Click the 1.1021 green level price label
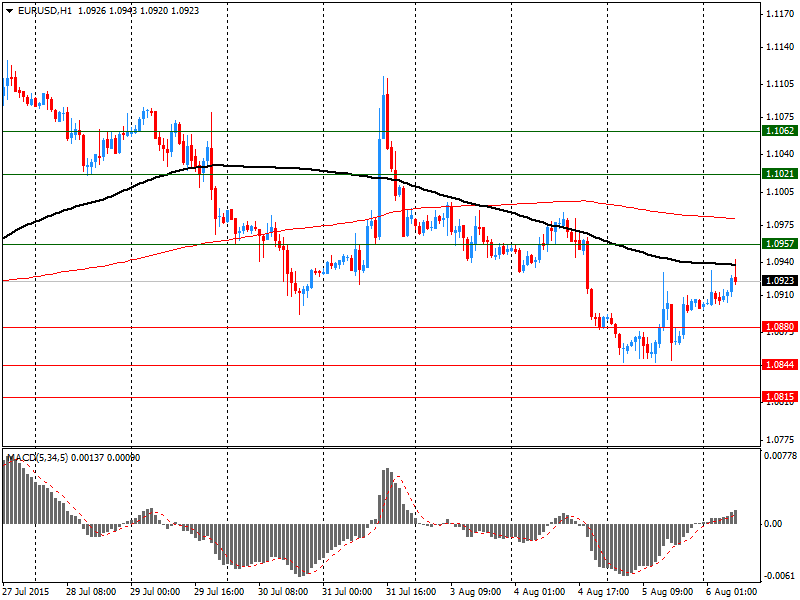800x600 pixels. click(x=780, y=174)
